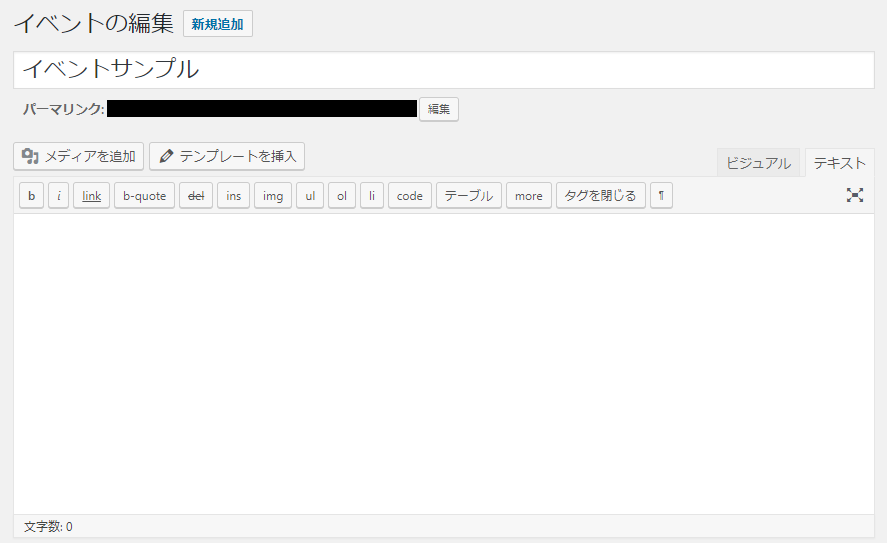Click タグを閉じる to close tags
887x543 pixels.
pos(601,196)
